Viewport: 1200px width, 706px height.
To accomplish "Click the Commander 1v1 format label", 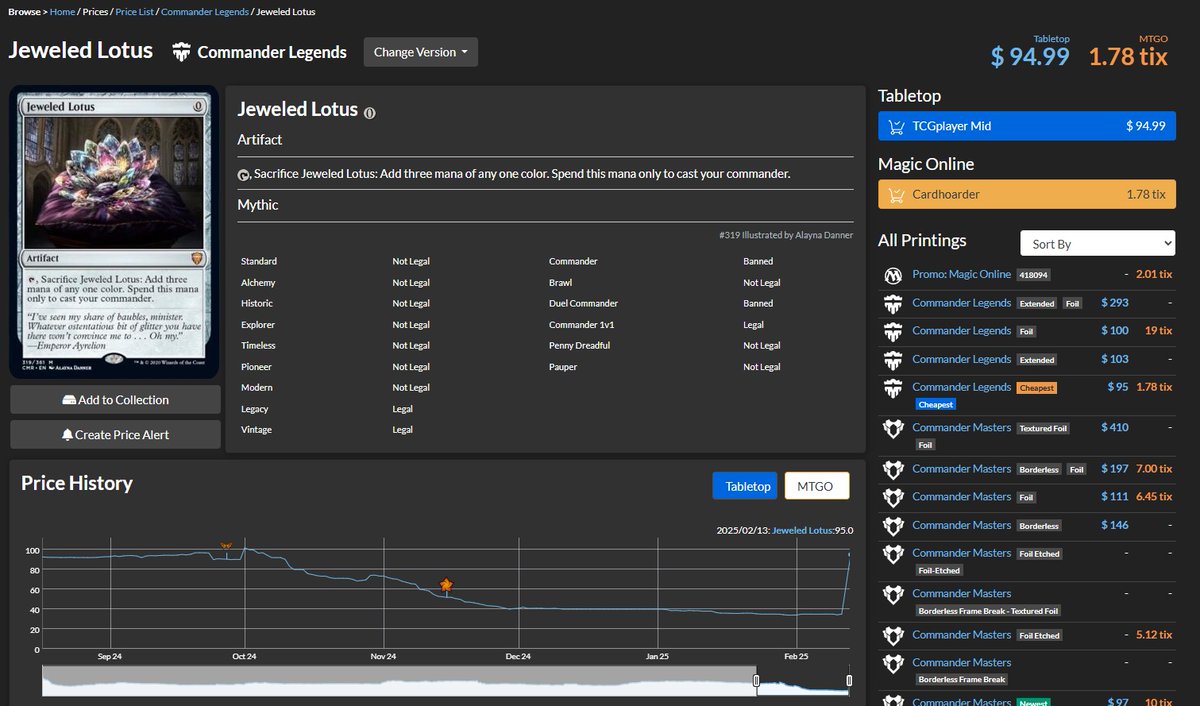I will 581,325.
